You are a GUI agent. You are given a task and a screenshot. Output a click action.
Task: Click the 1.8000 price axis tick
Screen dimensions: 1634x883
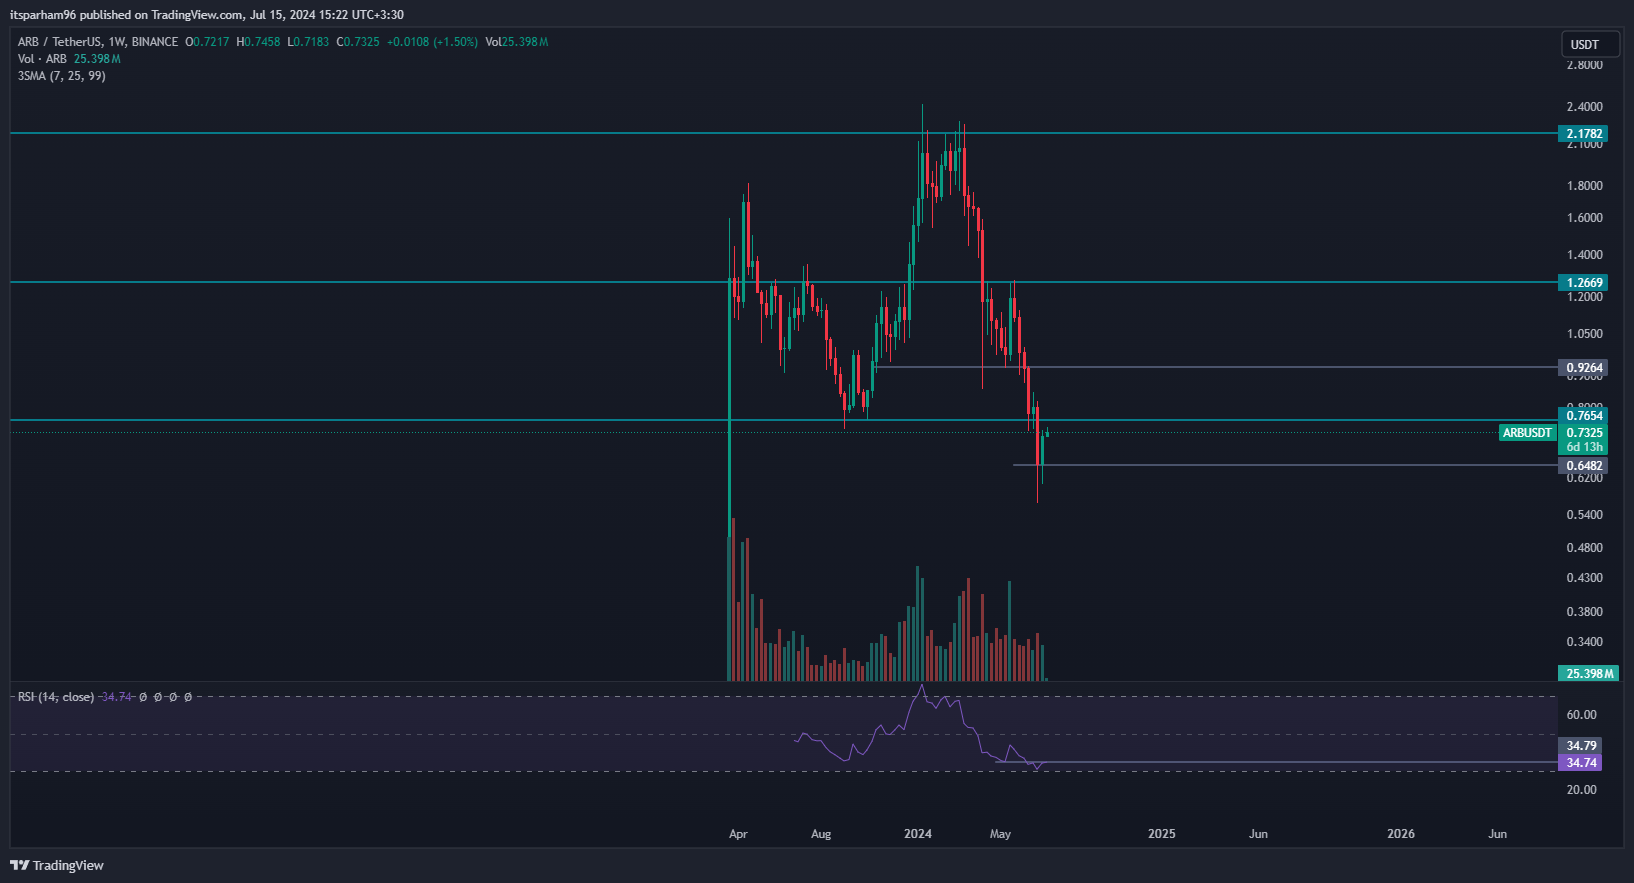click(x=1585, y=186)
